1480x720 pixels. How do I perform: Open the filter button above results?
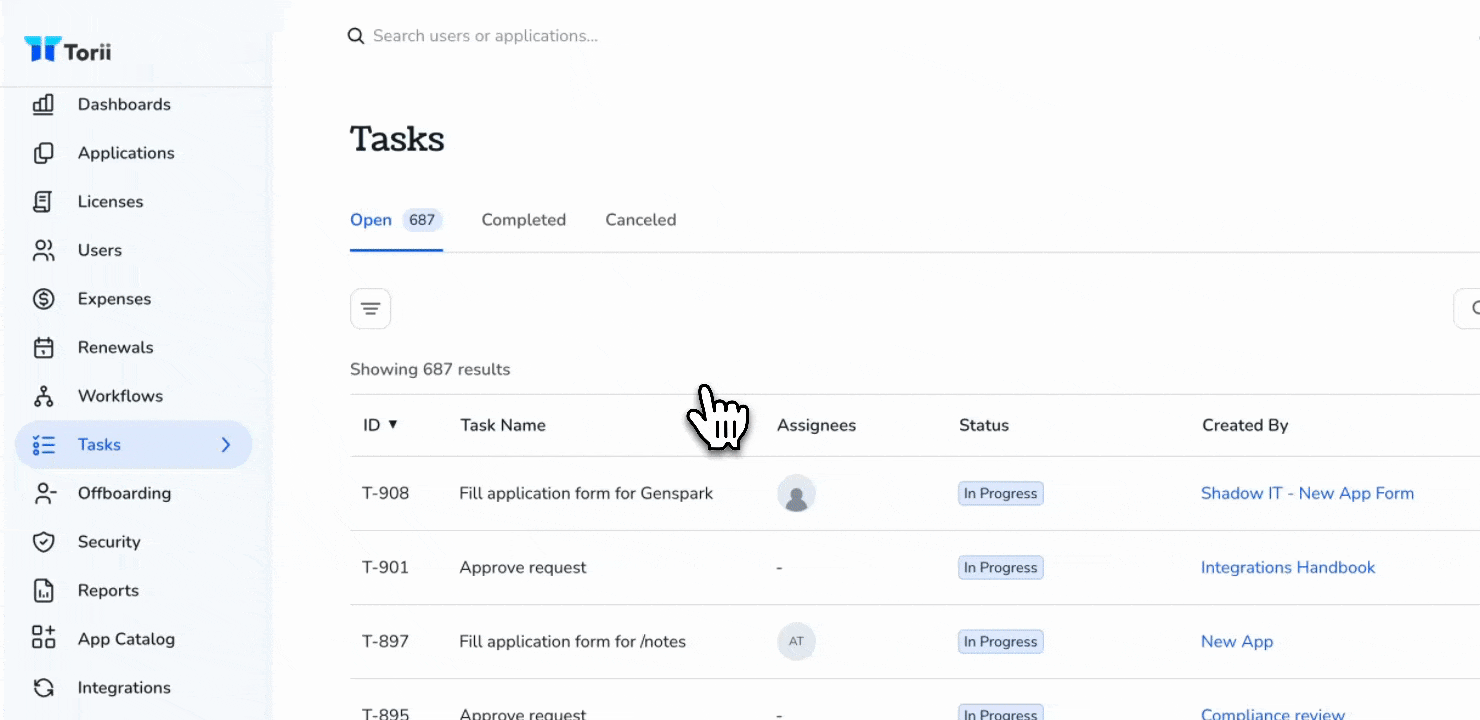(370, 308)
